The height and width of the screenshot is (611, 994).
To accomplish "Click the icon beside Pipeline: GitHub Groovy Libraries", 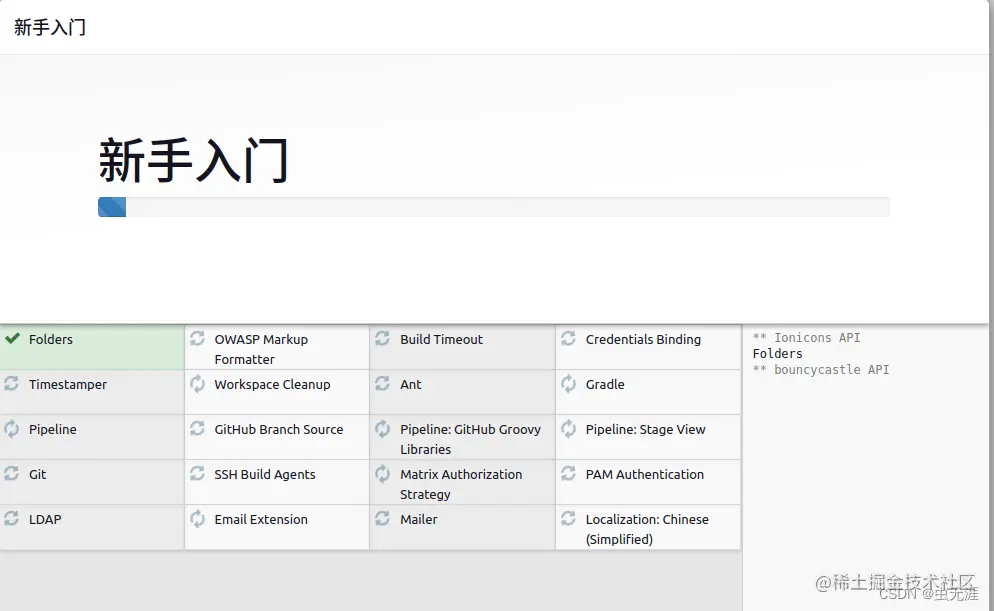I will 382,428.
